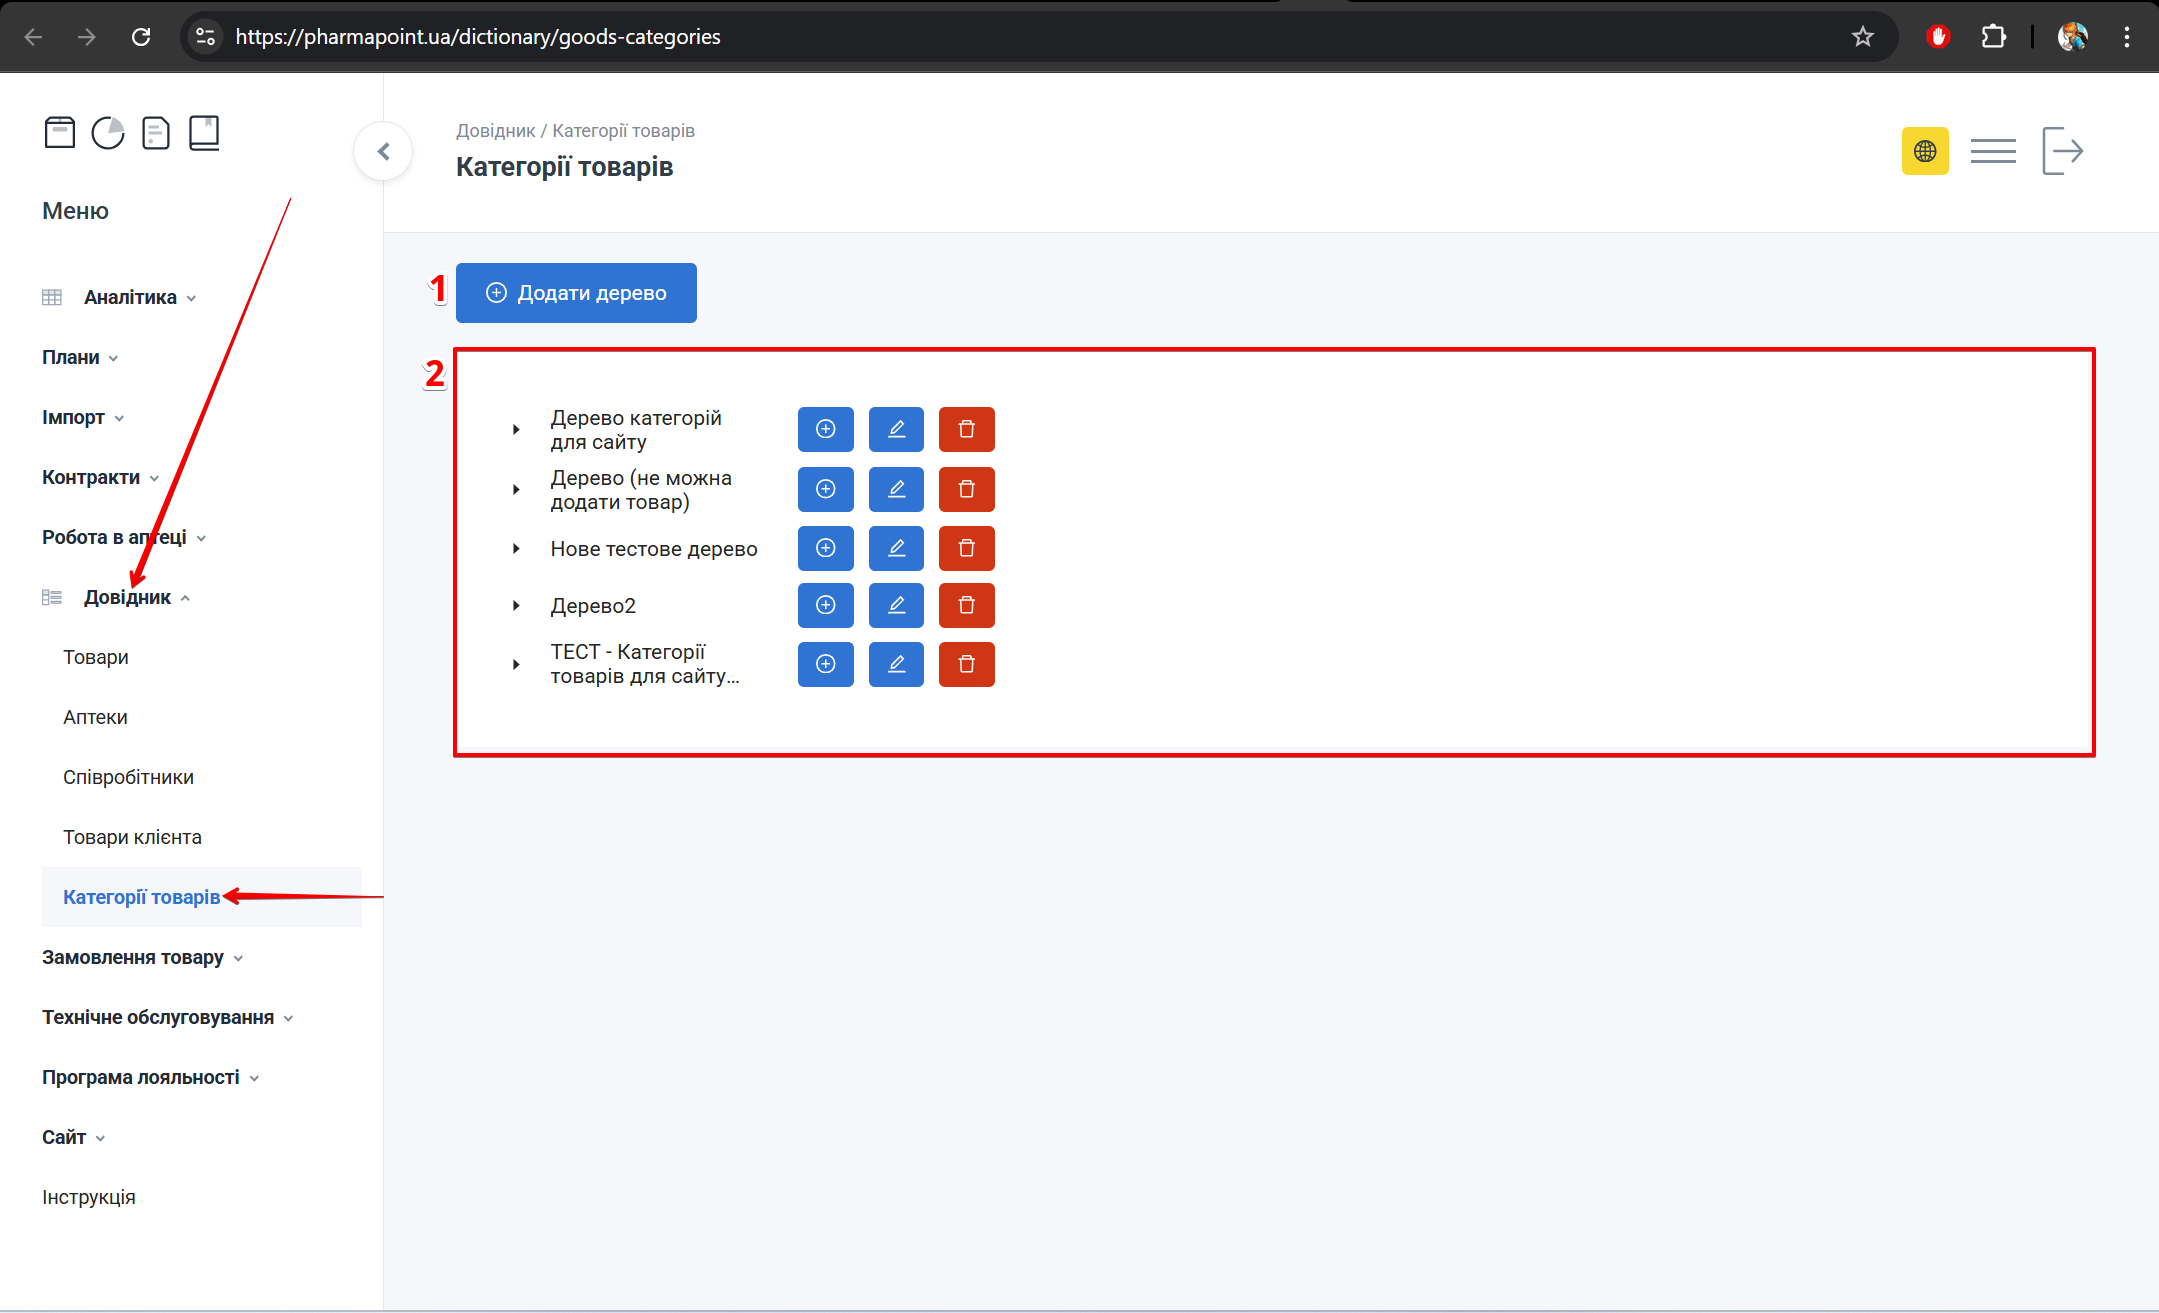This screenshot has height=1313, width=2159.
Task: Expand the ТЕСТ - Категорії товарів node
Action: pos(516,664)
